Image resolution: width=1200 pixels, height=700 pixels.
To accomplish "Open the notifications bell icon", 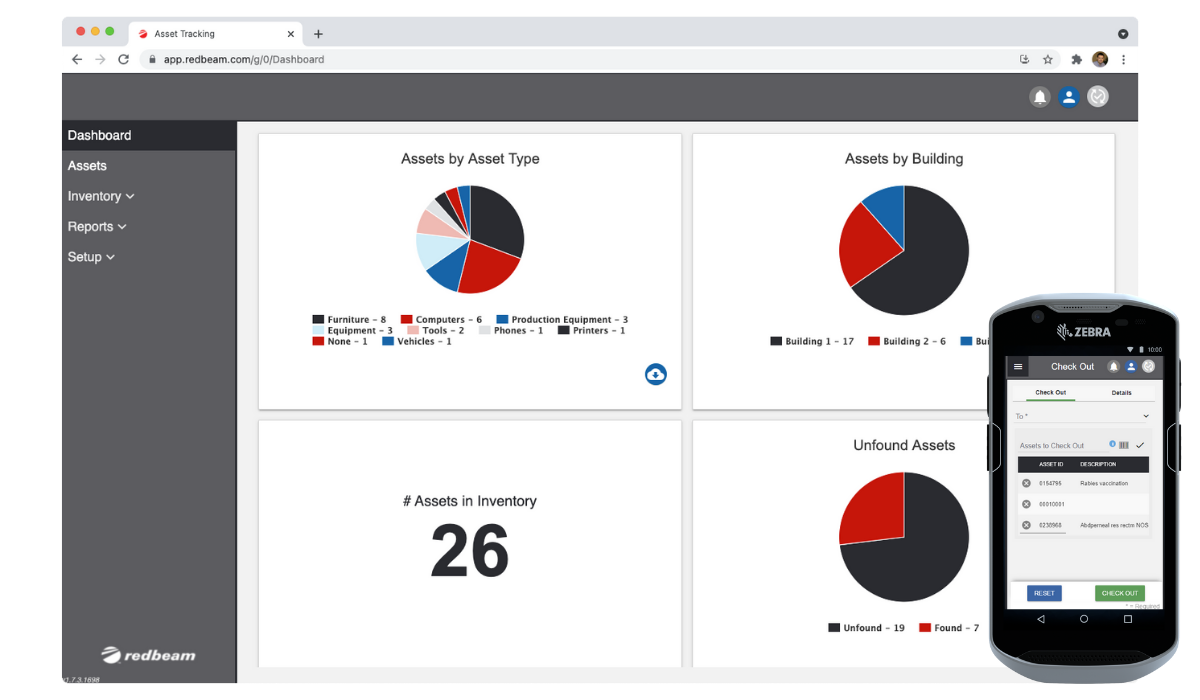I will coord(1040,97).
